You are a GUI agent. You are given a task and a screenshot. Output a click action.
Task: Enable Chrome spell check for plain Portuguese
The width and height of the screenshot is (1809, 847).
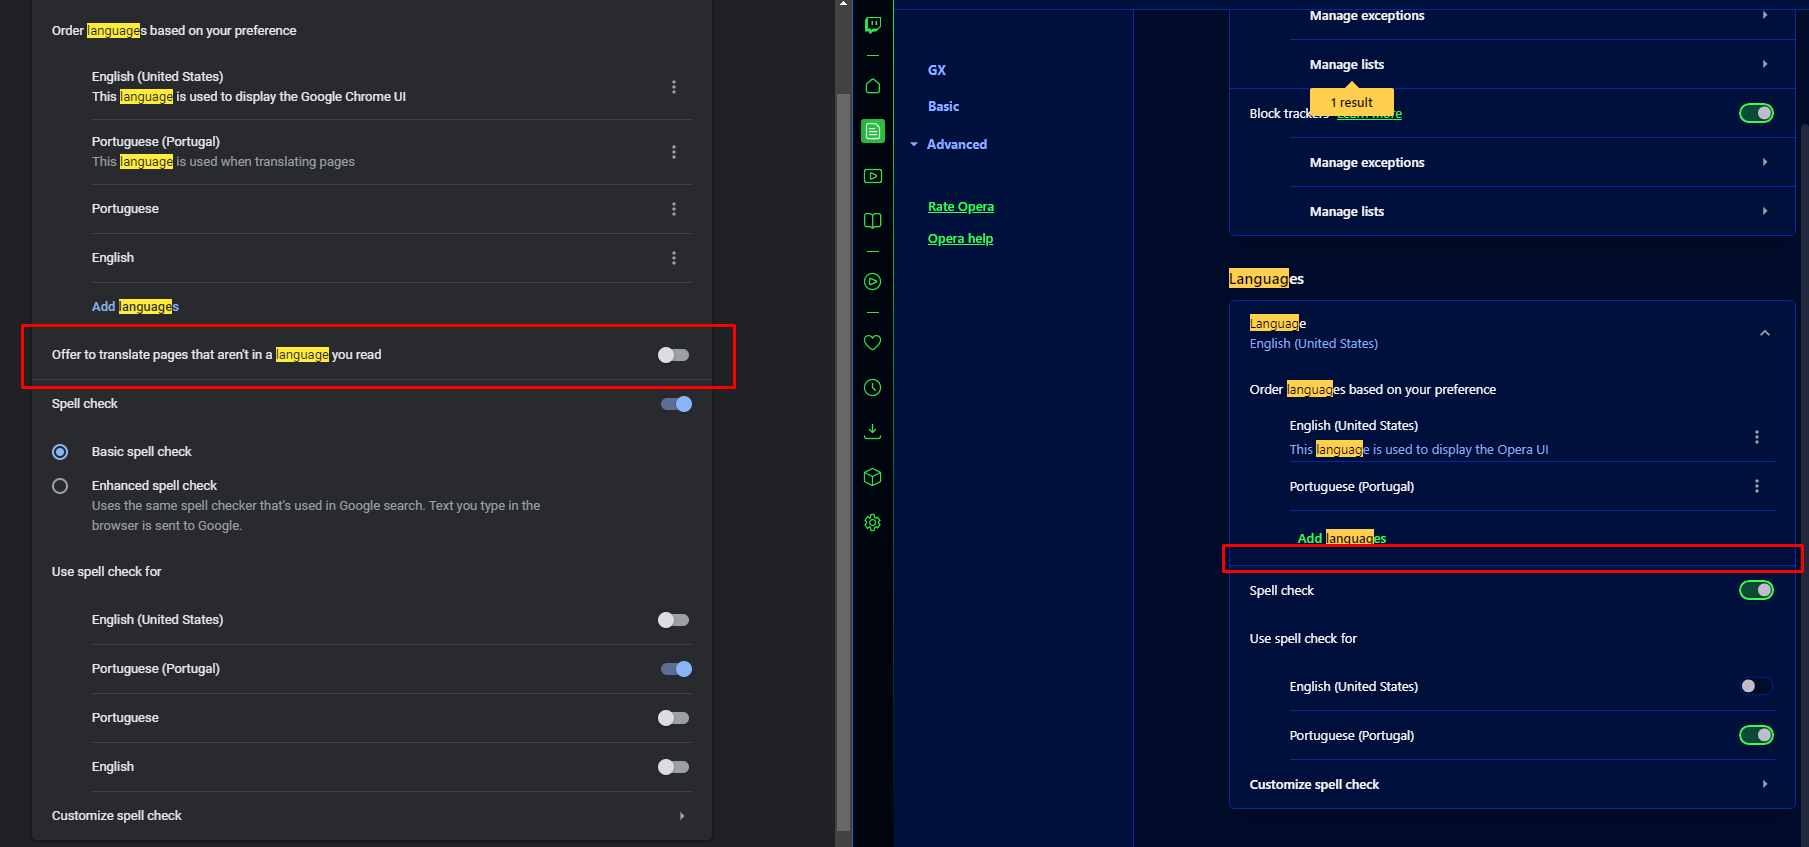click(673, 718)
